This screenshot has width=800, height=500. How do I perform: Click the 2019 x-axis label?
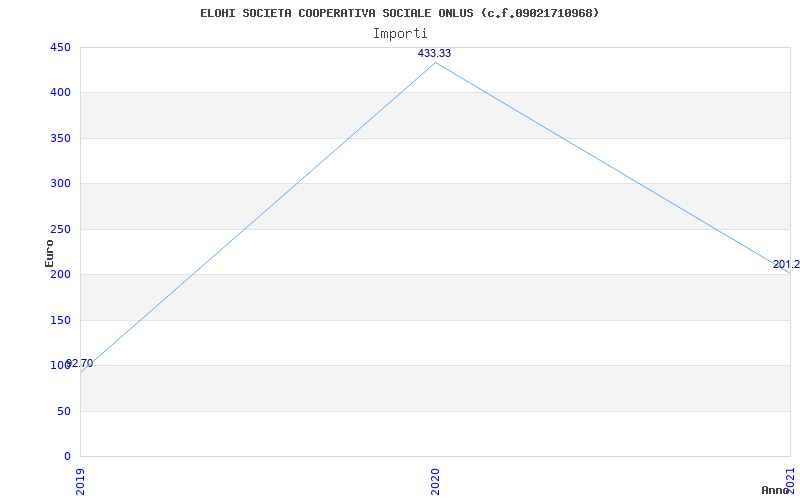[x=81, y=481]
